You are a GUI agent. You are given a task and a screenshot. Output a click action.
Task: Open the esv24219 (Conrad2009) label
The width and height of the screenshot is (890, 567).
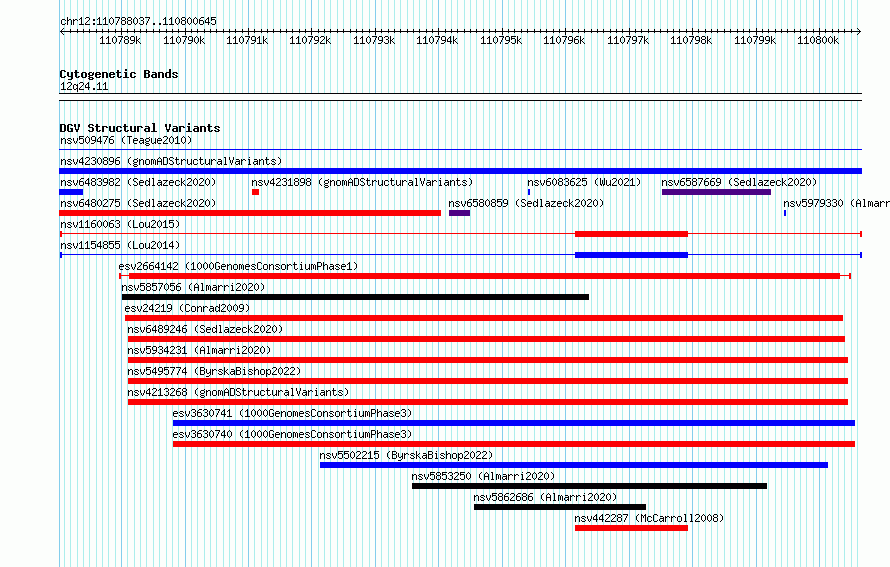[187, 308]
